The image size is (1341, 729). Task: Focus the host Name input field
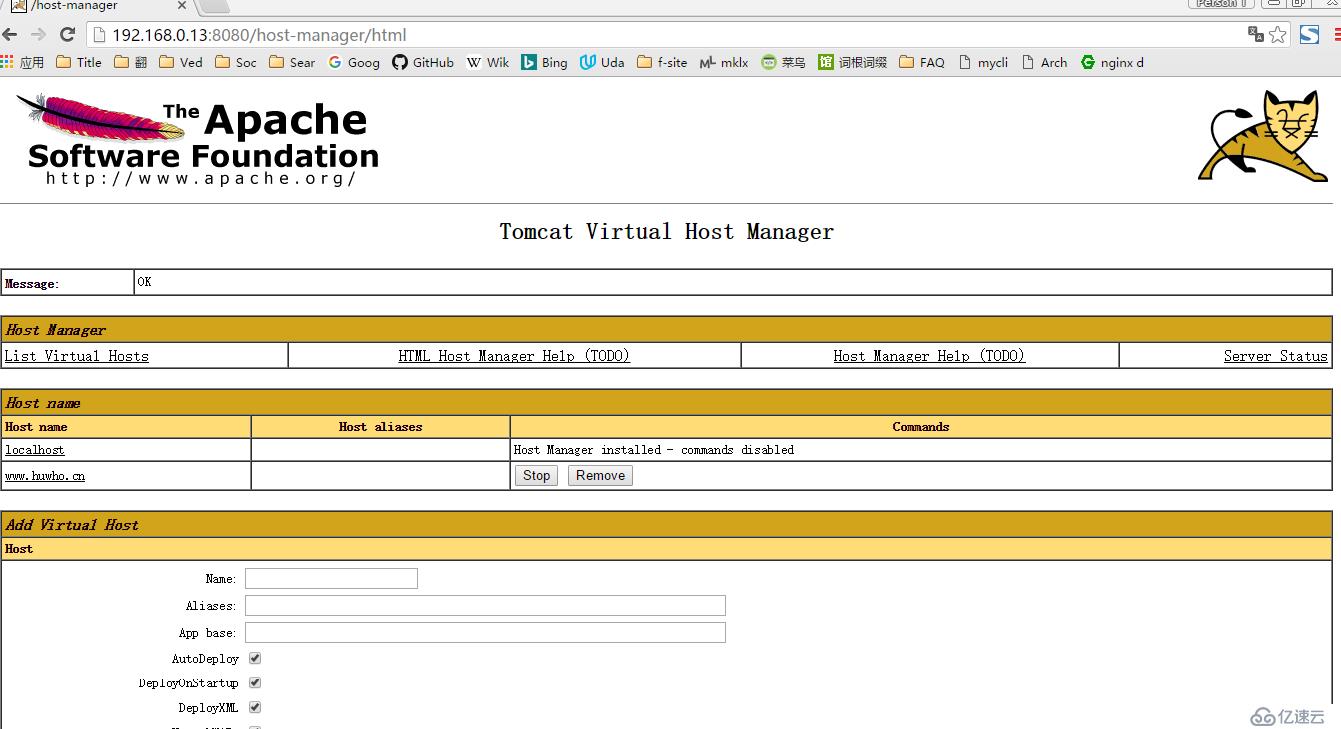coord(331,579)
